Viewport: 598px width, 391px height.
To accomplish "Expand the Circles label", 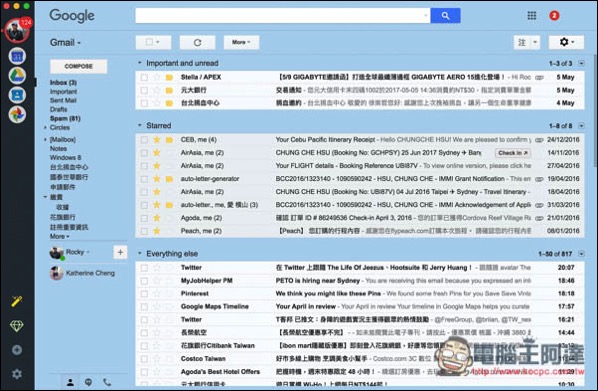I will pyautogui.click(x=45, y=127).
